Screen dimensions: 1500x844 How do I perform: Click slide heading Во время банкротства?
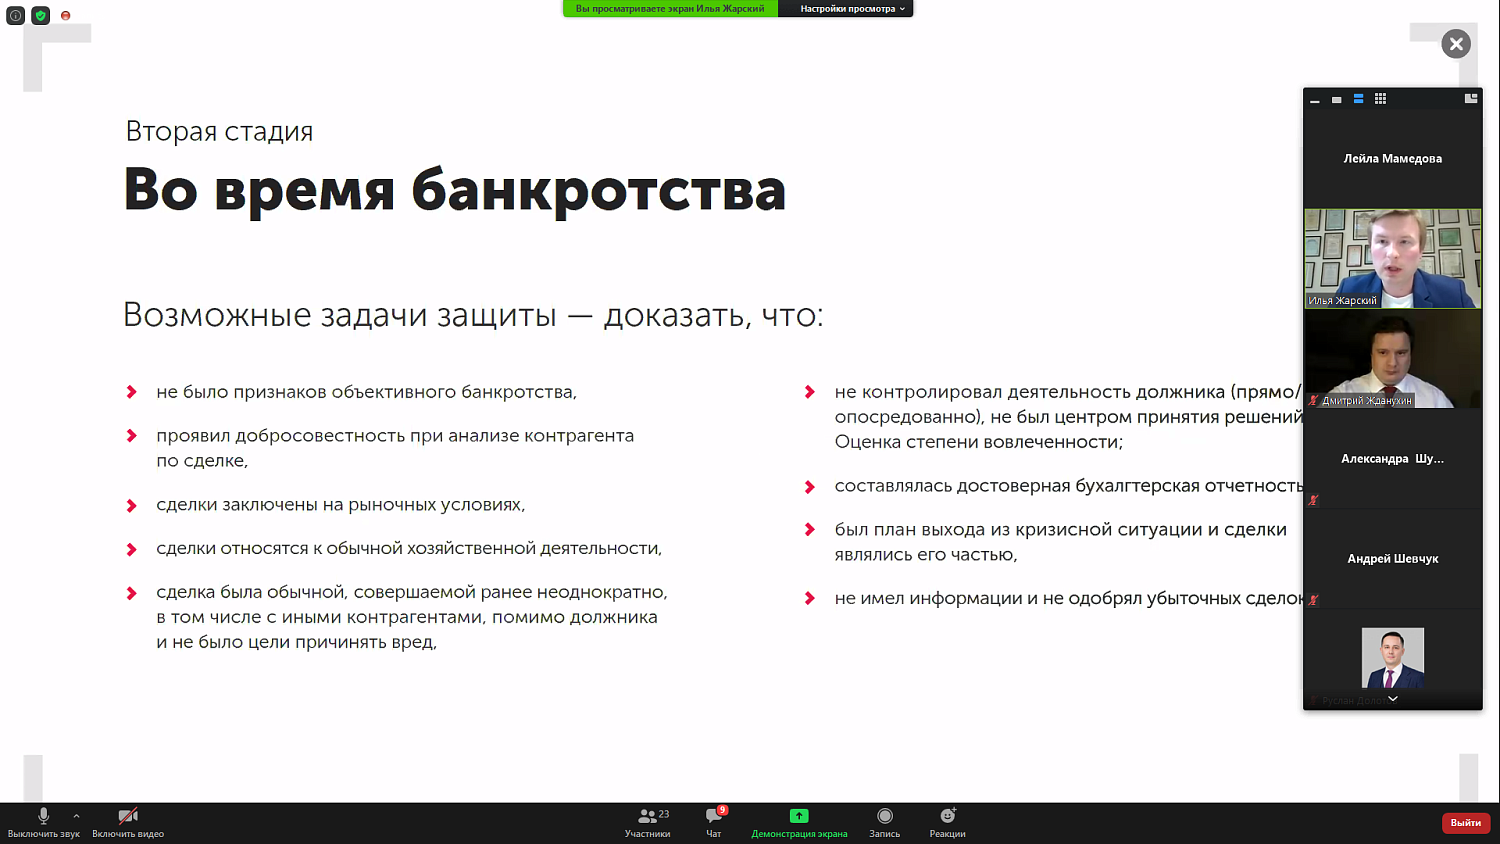tap(455, 190)
